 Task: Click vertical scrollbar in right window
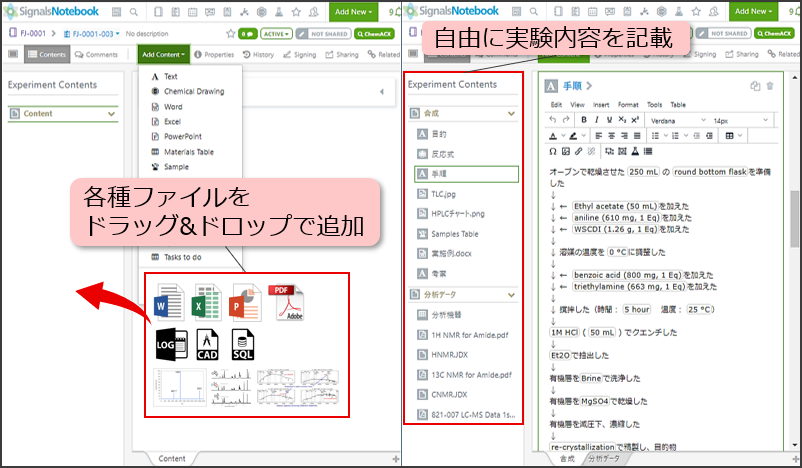pyautogui.click(x=794, y=218)
